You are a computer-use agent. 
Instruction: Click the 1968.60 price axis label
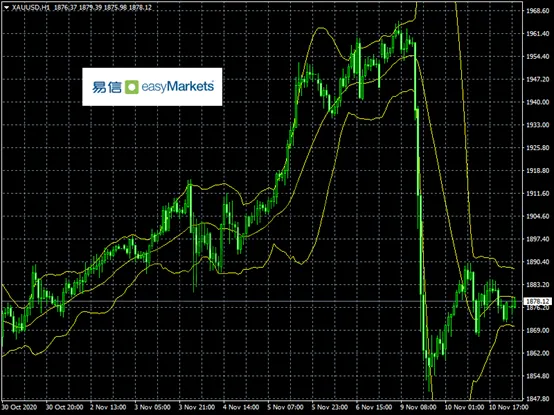point(538,11)
